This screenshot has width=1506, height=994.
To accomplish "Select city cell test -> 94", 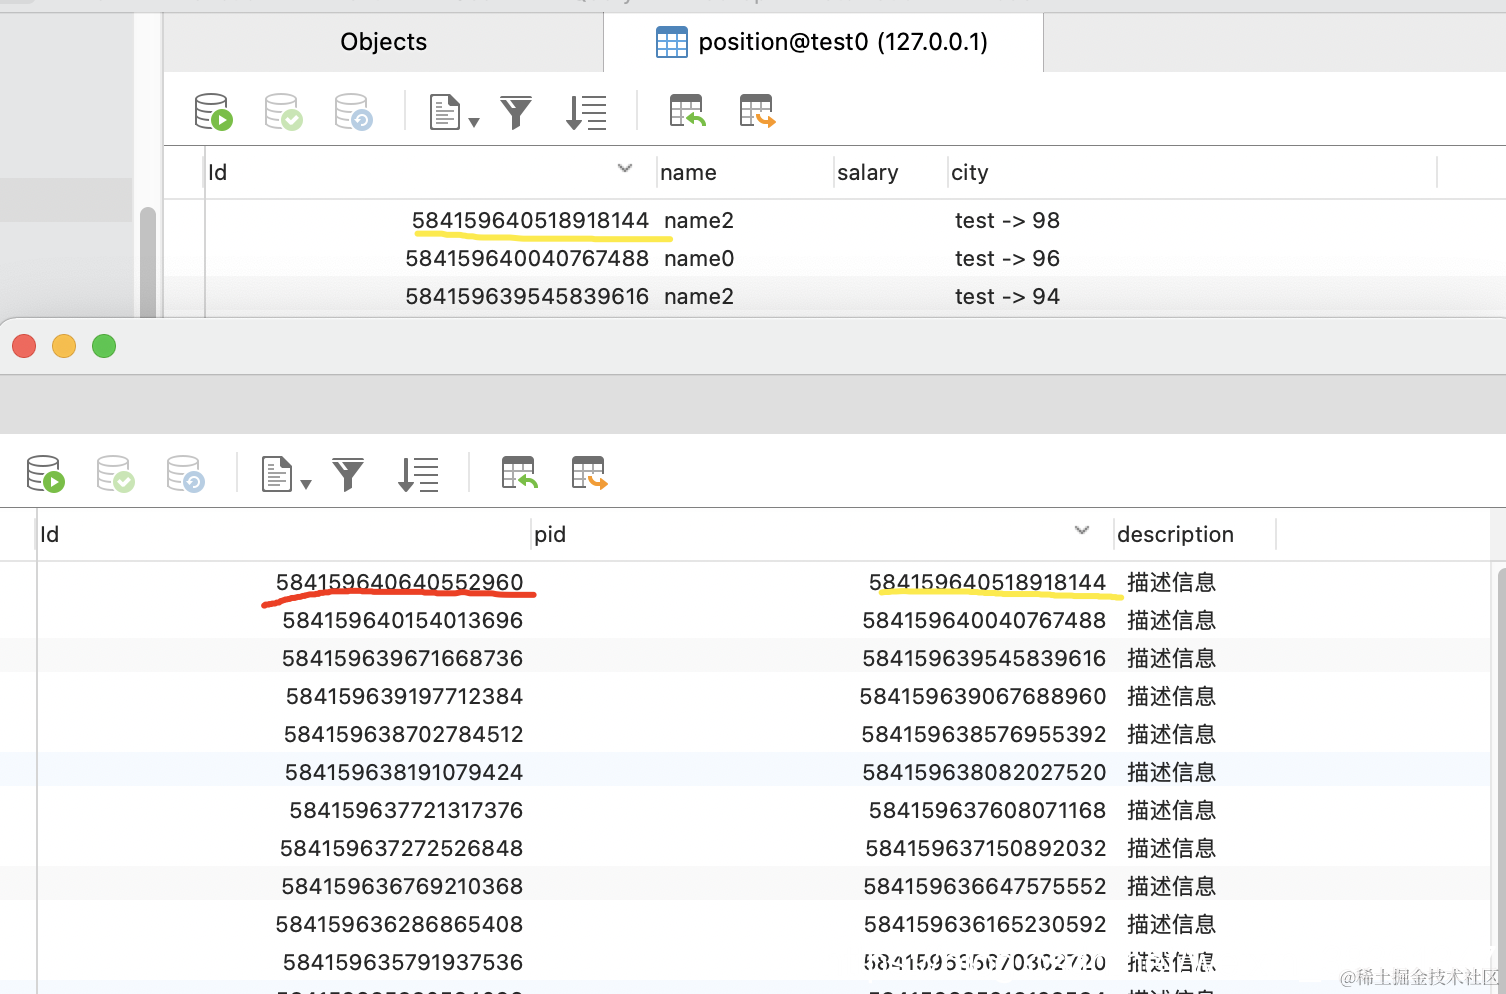I will pos(1007,296).
